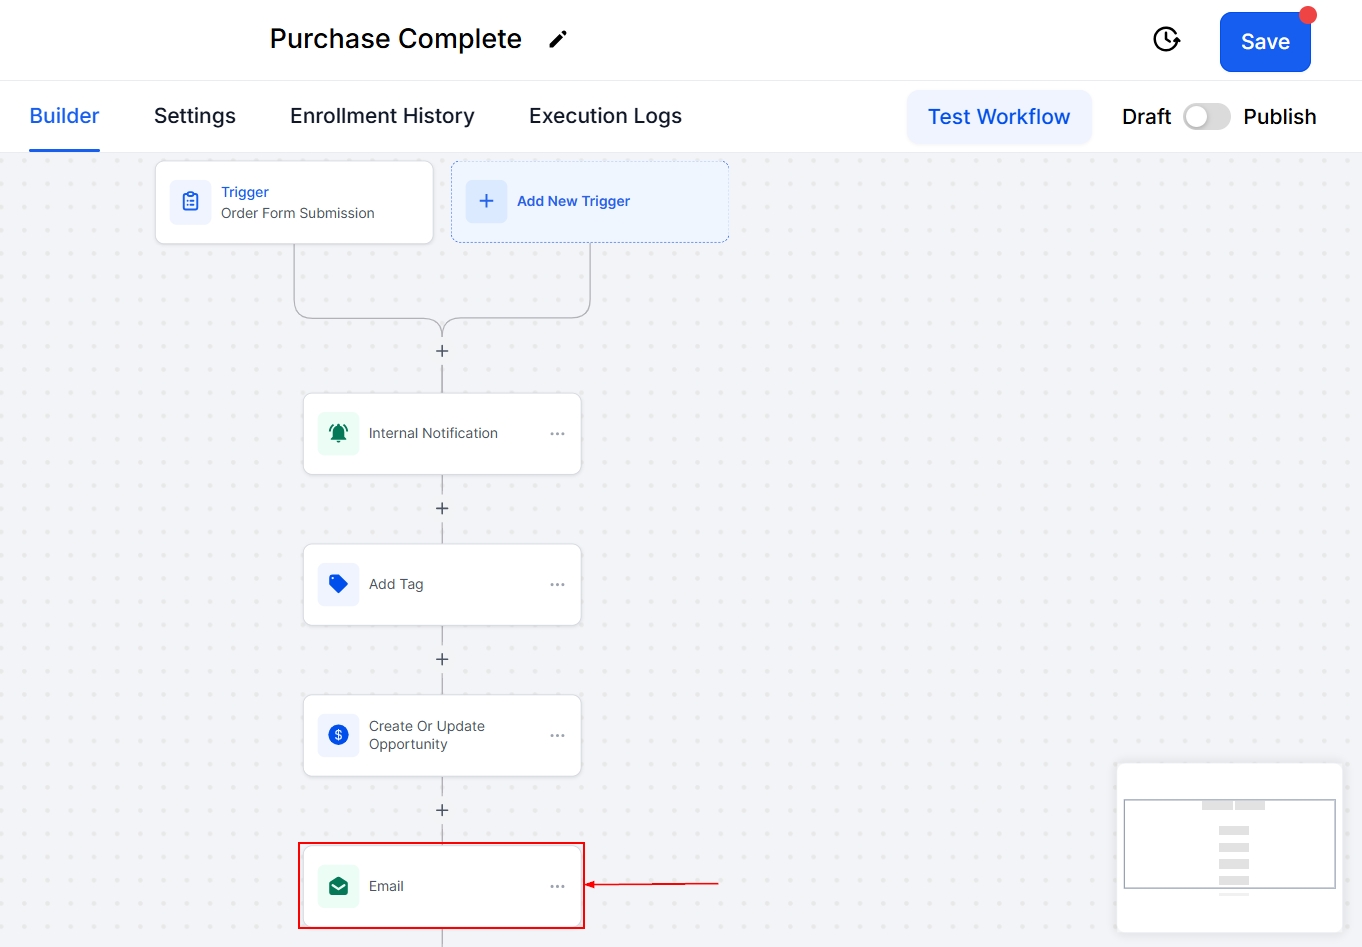Click the Opportunity dollar sign icon
Screen dimensions: 1362x947
click(x=338, y=736)
